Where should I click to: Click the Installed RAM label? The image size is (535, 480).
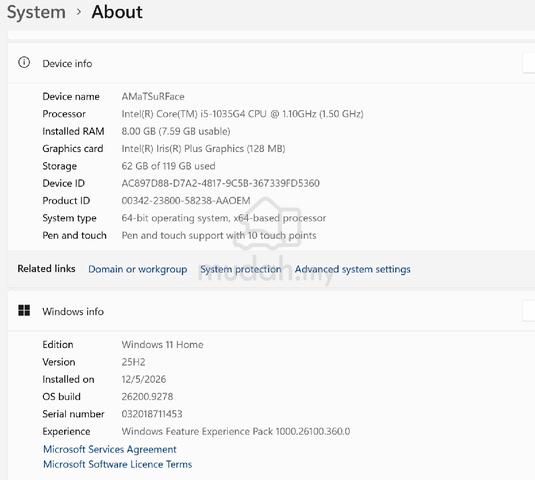[x=73, y=131]
